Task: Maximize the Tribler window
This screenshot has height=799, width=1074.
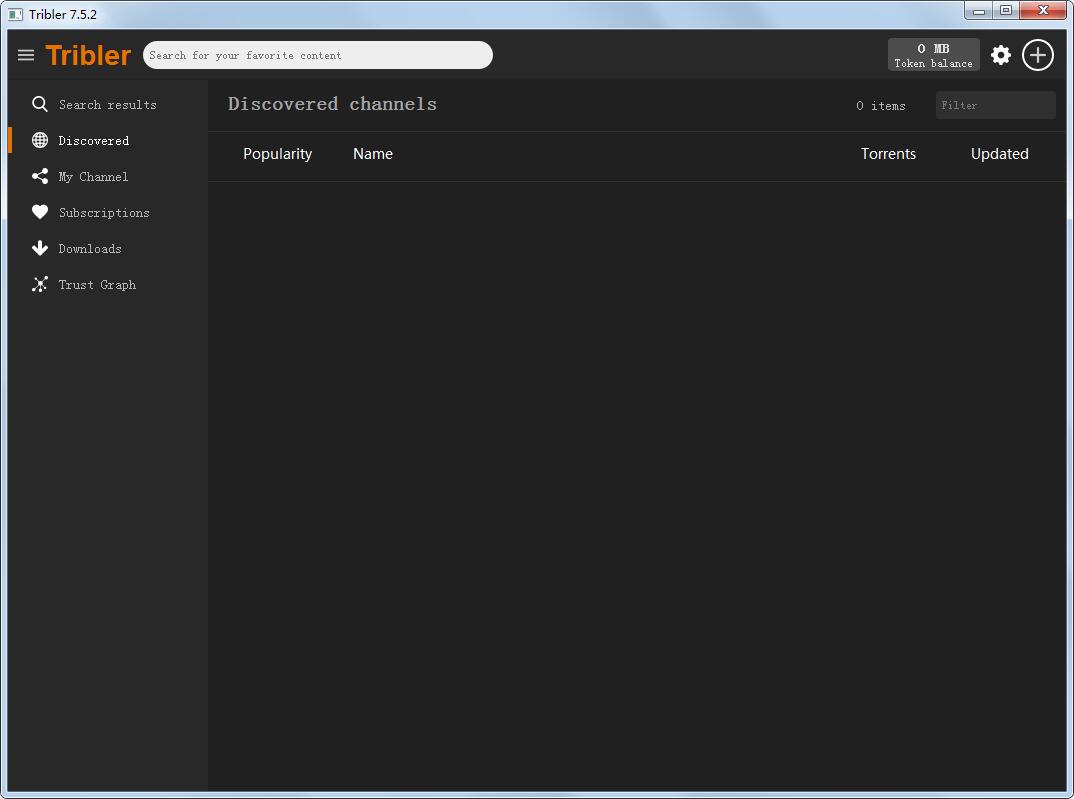Action: (x=1006, y=11)
